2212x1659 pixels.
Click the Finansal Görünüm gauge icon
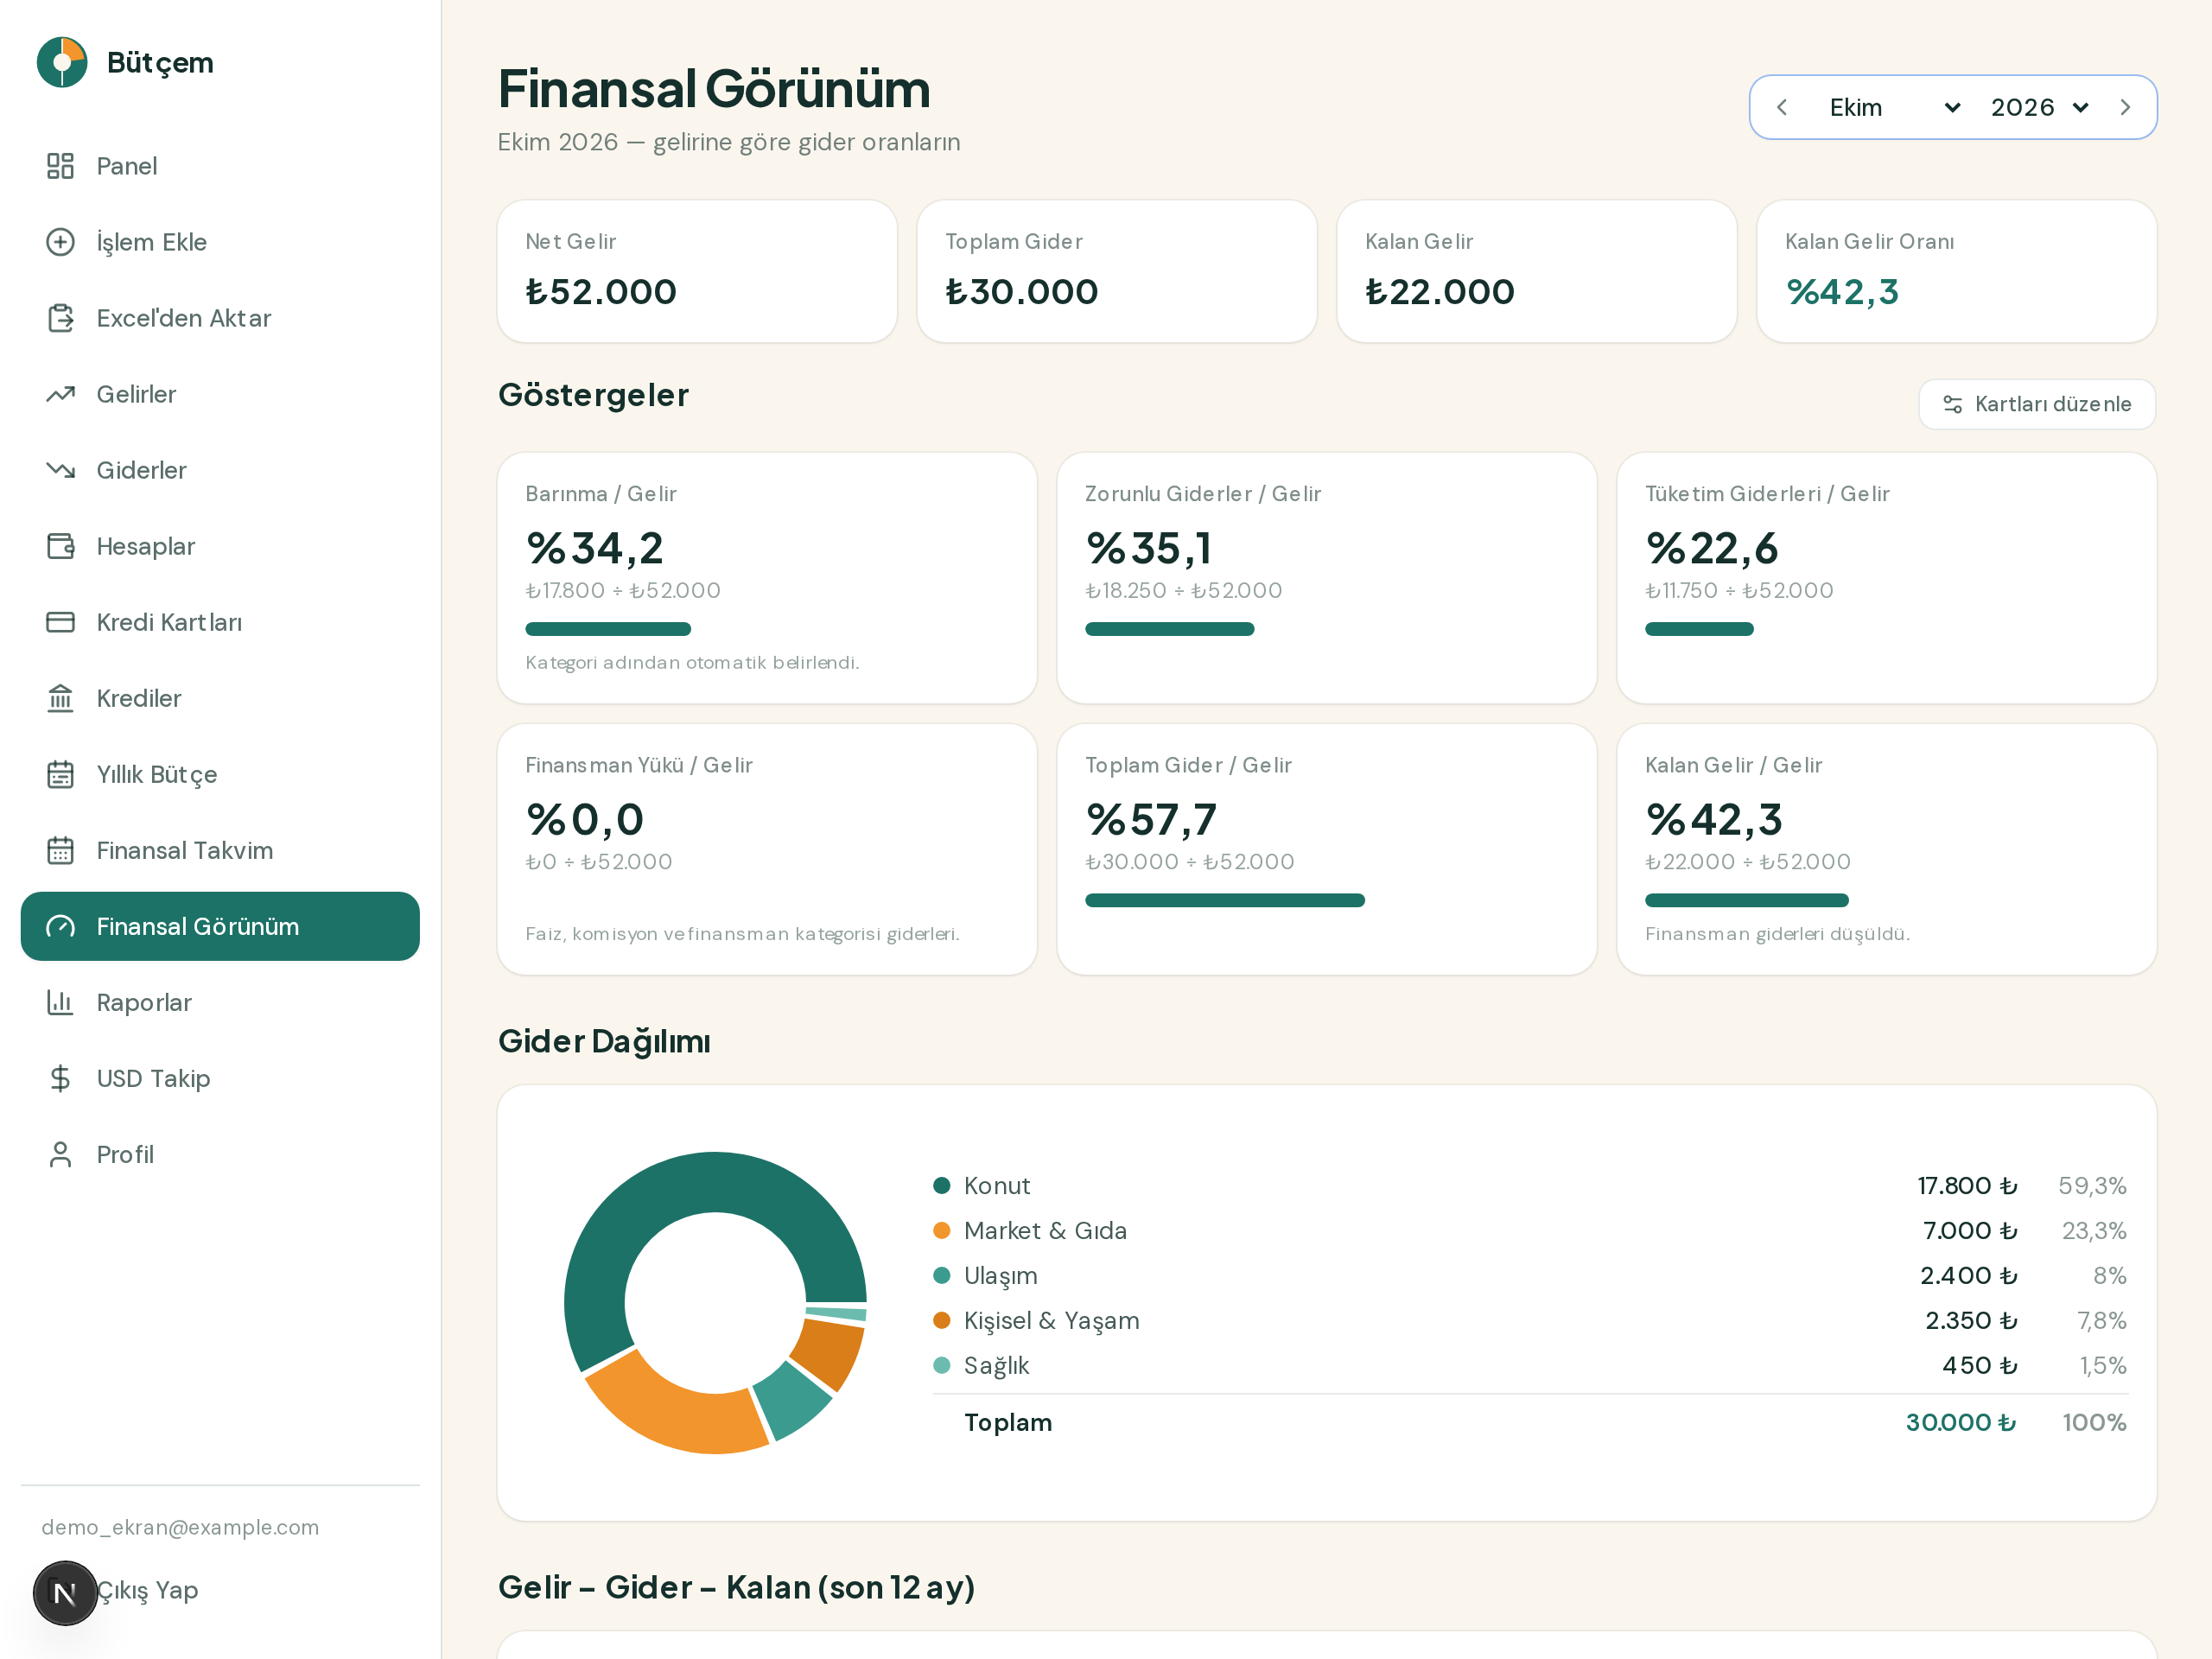[60, 926]
